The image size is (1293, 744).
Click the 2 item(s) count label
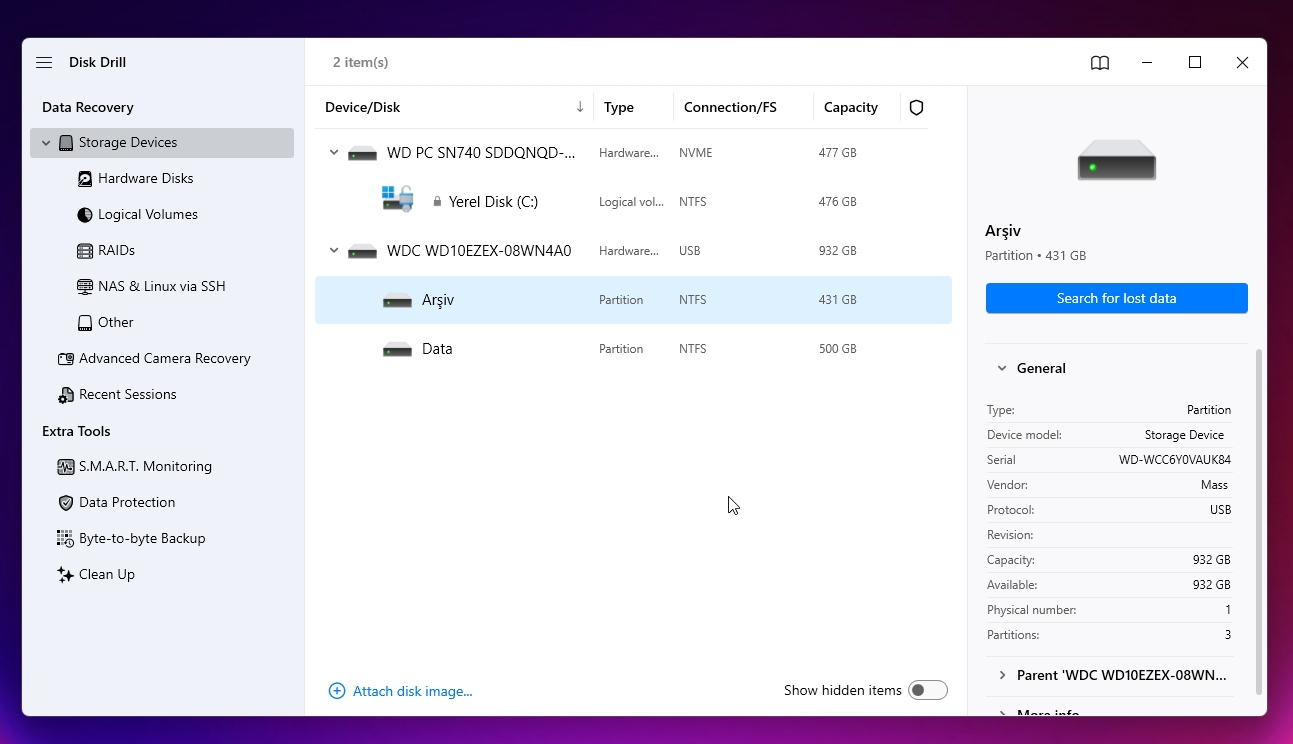[x=361, y=62]
